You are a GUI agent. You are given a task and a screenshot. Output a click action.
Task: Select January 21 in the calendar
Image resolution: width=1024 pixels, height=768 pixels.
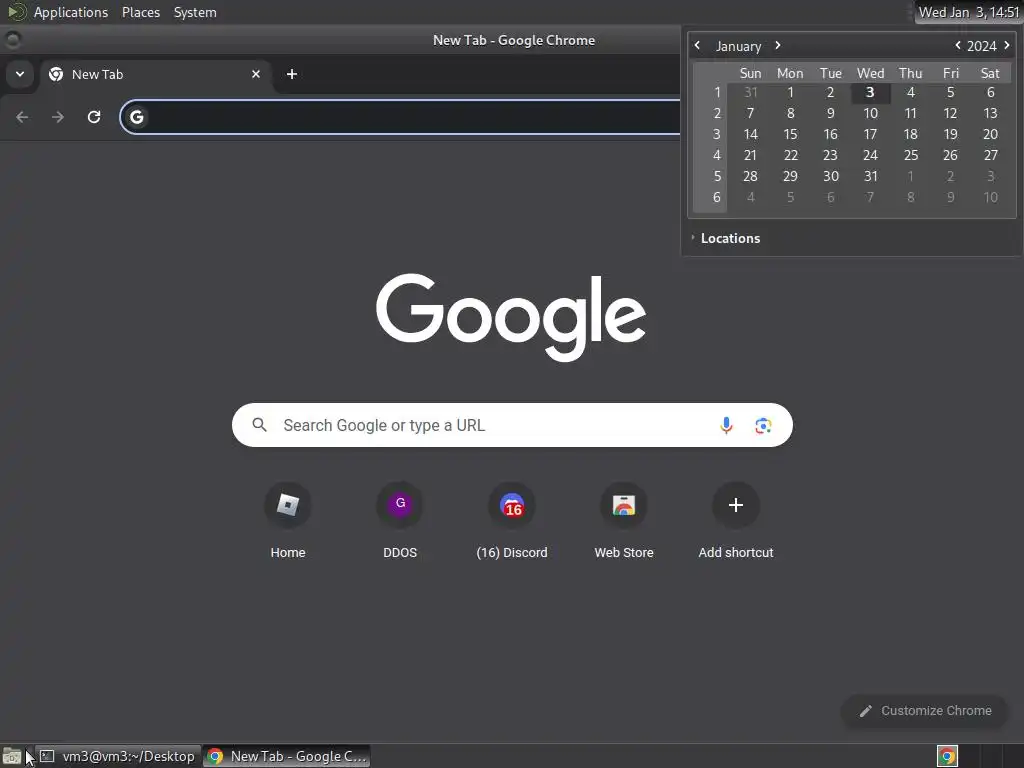coord(750,155)
